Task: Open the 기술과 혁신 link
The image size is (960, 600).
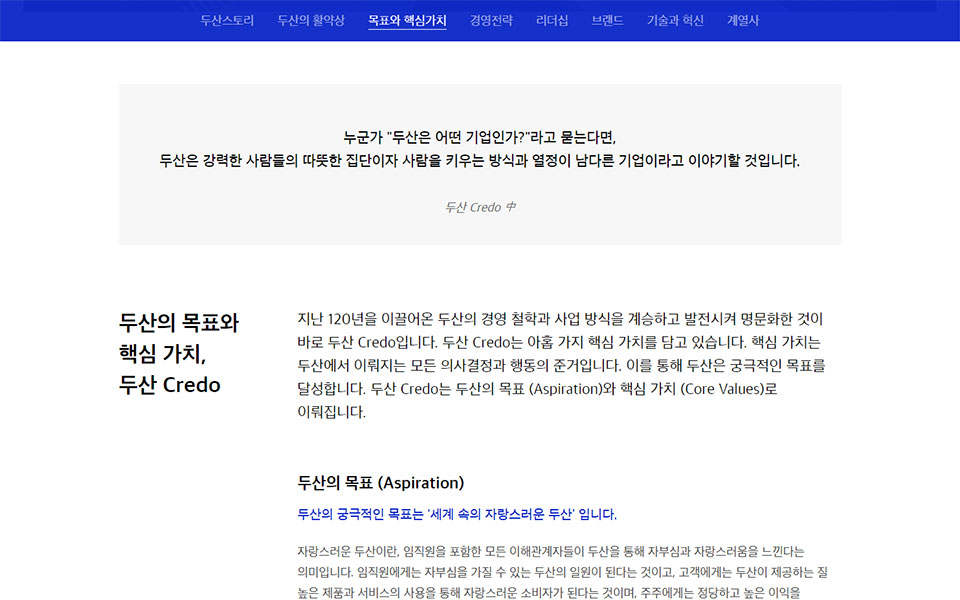Action: 675,20
